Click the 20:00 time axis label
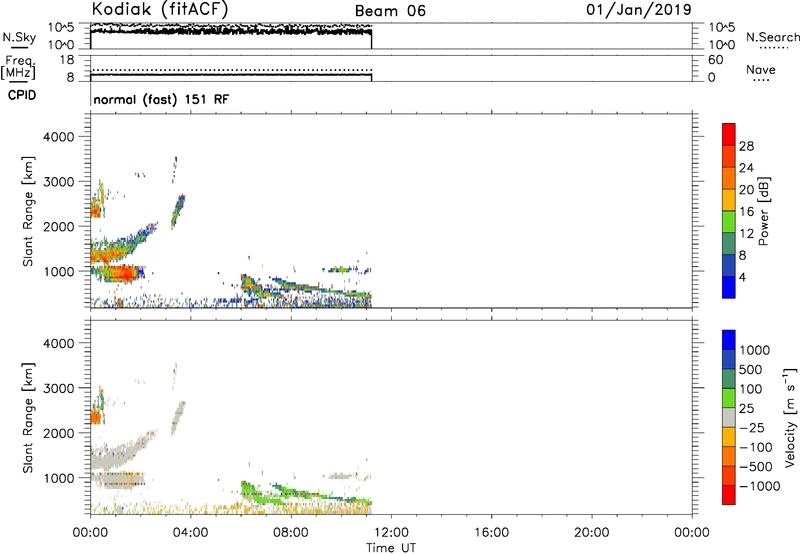800x554 pixels. click(591, 533)
